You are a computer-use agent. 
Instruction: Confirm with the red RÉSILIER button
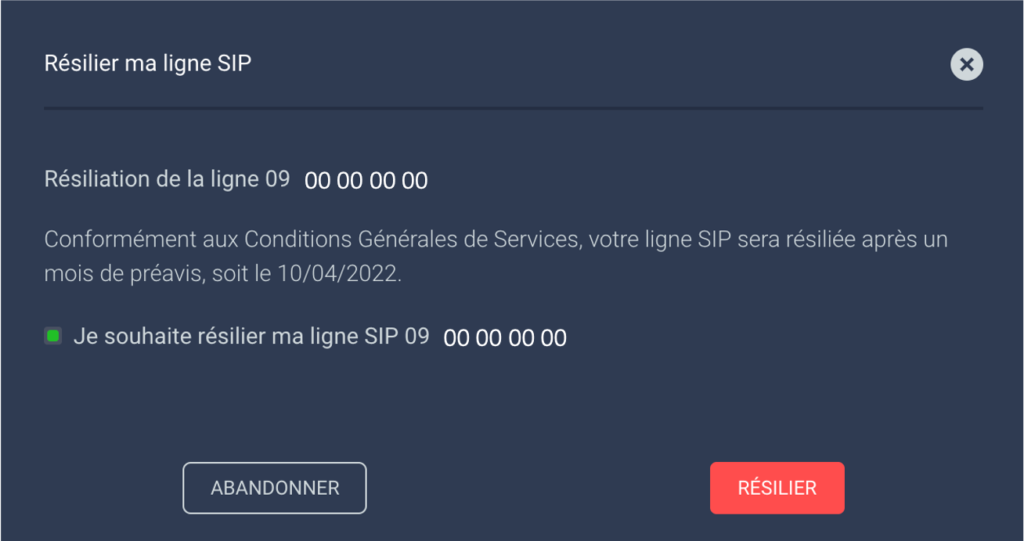coord(777,488)
